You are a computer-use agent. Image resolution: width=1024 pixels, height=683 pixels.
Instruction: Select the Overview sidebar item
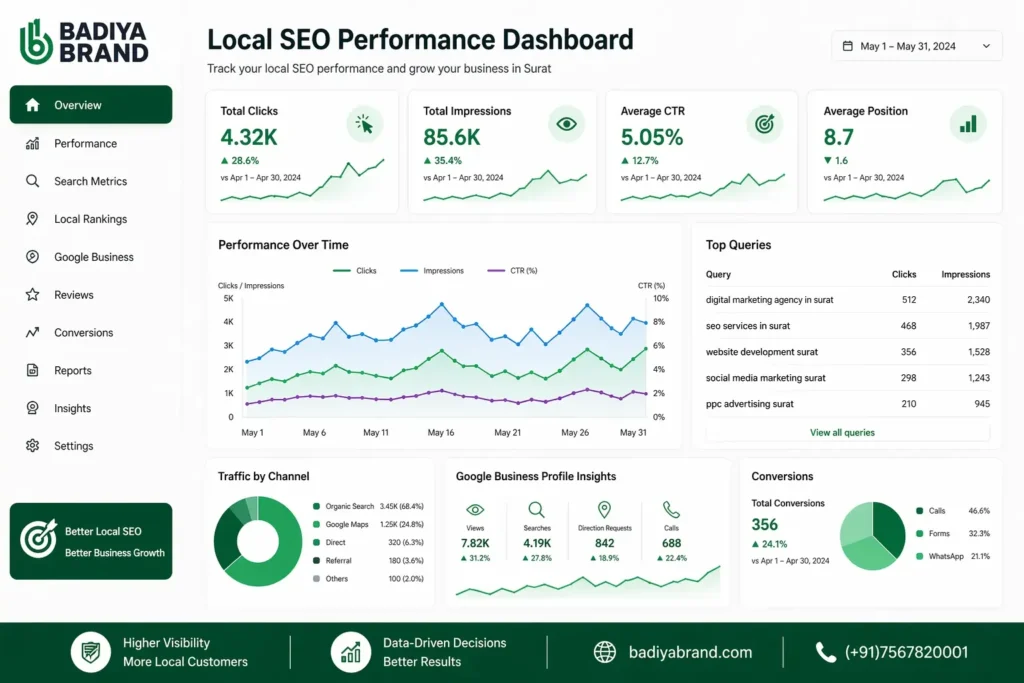pyautogui.click(x=90, y=105)
